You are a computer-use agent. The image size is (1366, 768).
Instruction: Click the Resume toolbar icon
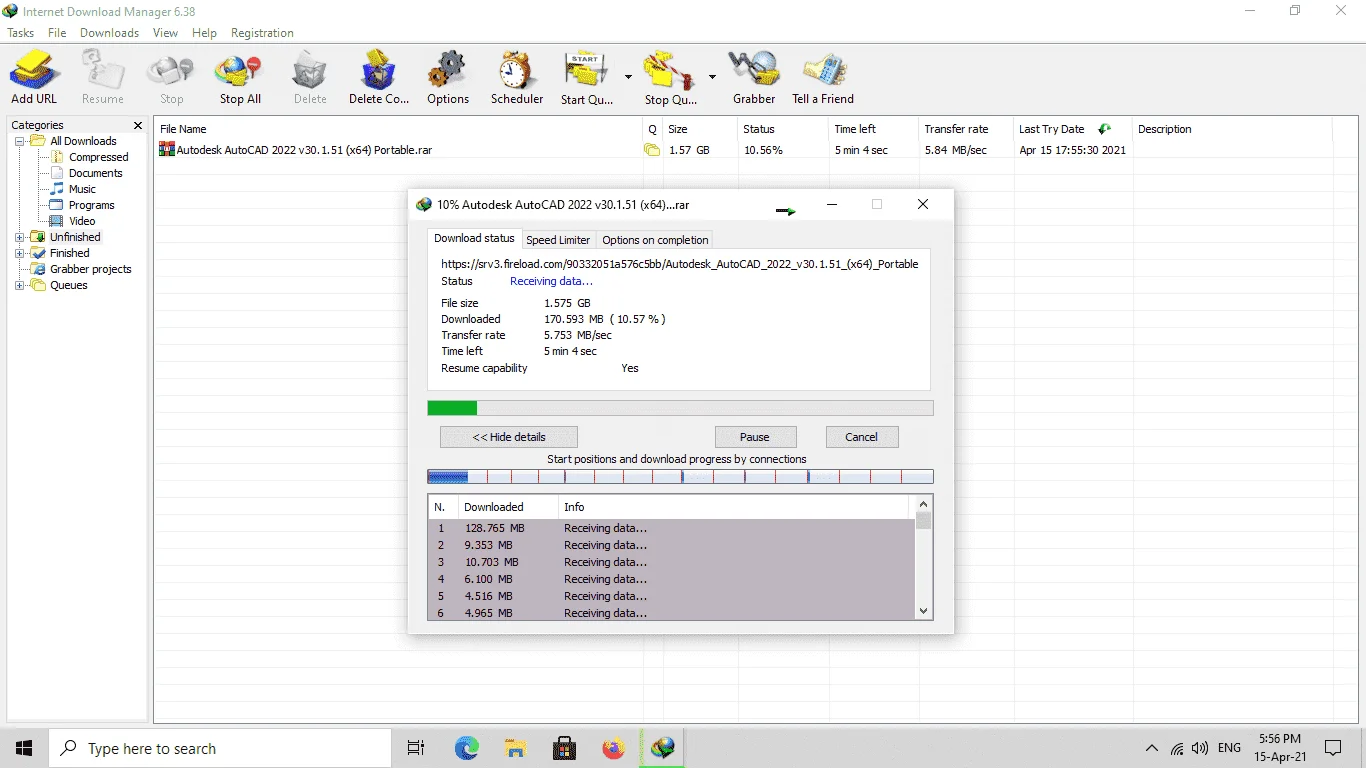coord(103,78)
